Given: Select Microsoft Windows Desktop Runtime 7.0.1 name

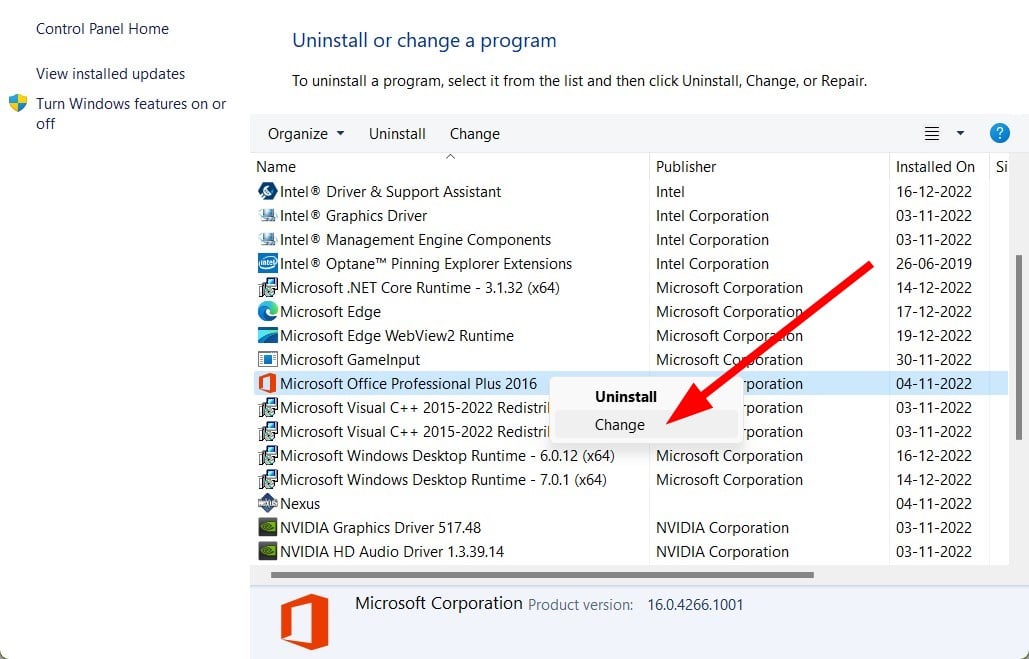Looking at the screenshot, I should [x=443, y=480].
